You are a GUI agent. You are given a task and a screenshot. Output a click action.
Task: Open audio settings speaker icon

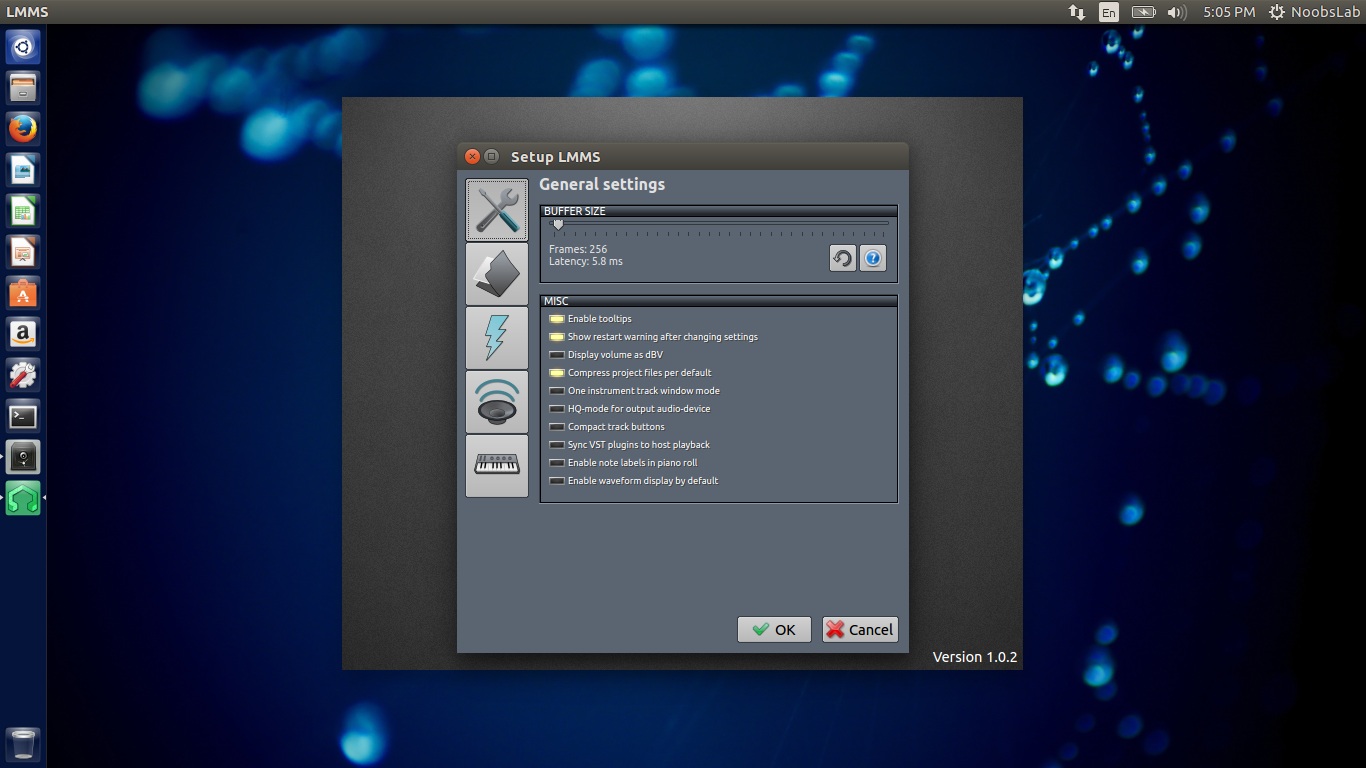point(497,402)
